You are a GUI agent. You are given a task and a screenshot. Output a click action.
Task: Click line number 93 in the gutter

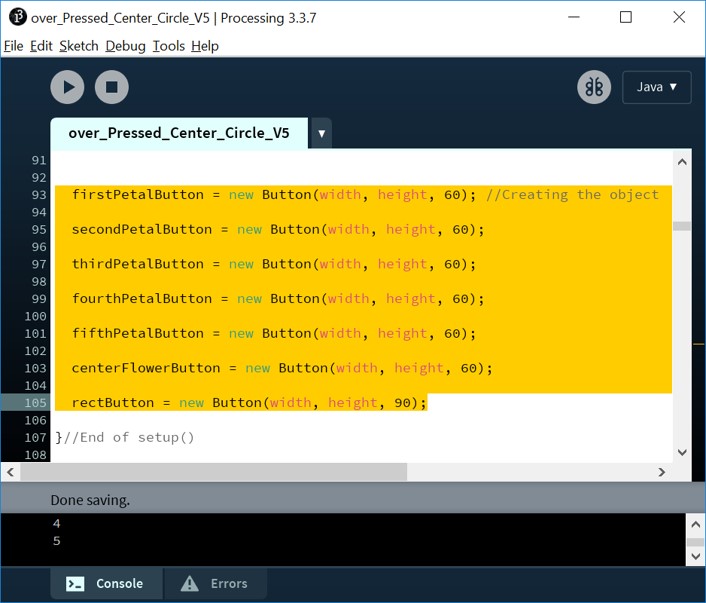pos(39,195)
